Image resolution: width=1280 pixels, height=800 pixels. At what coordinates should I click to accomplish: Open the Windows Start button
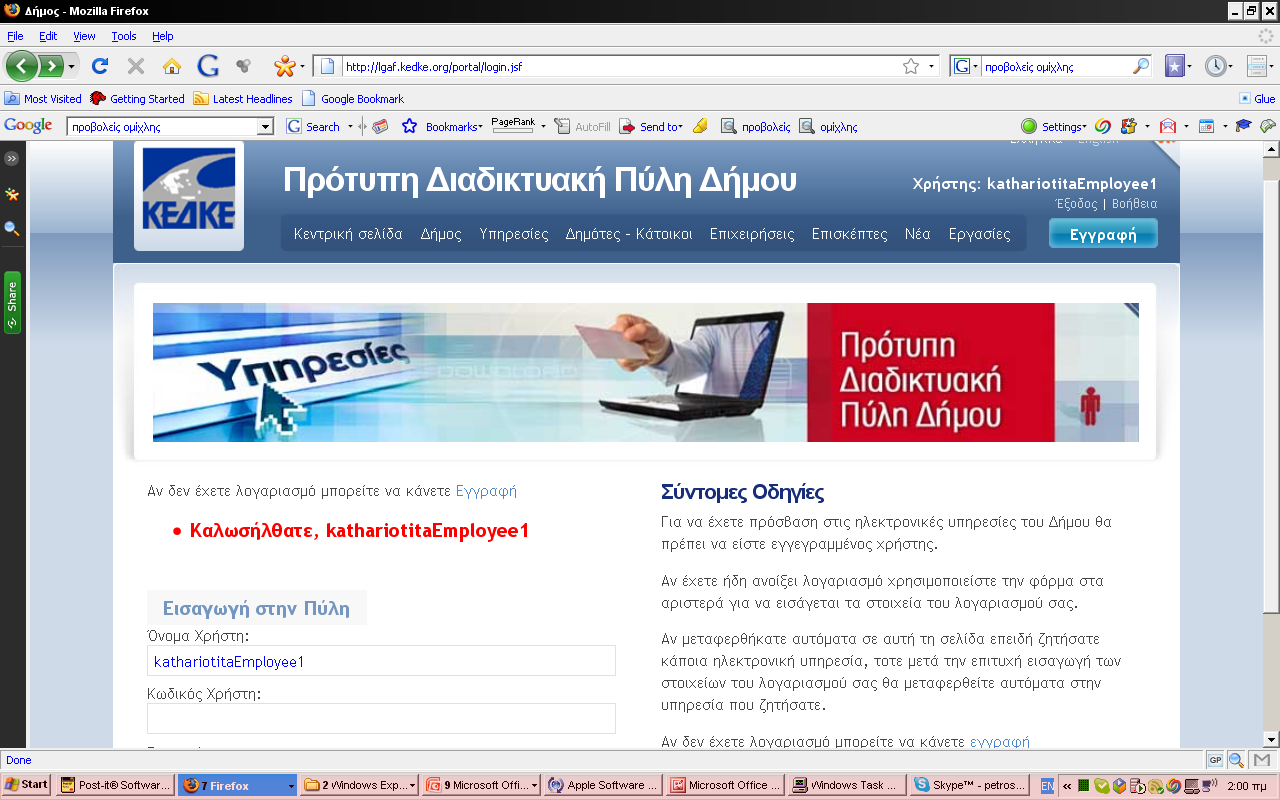pos(27,785)
